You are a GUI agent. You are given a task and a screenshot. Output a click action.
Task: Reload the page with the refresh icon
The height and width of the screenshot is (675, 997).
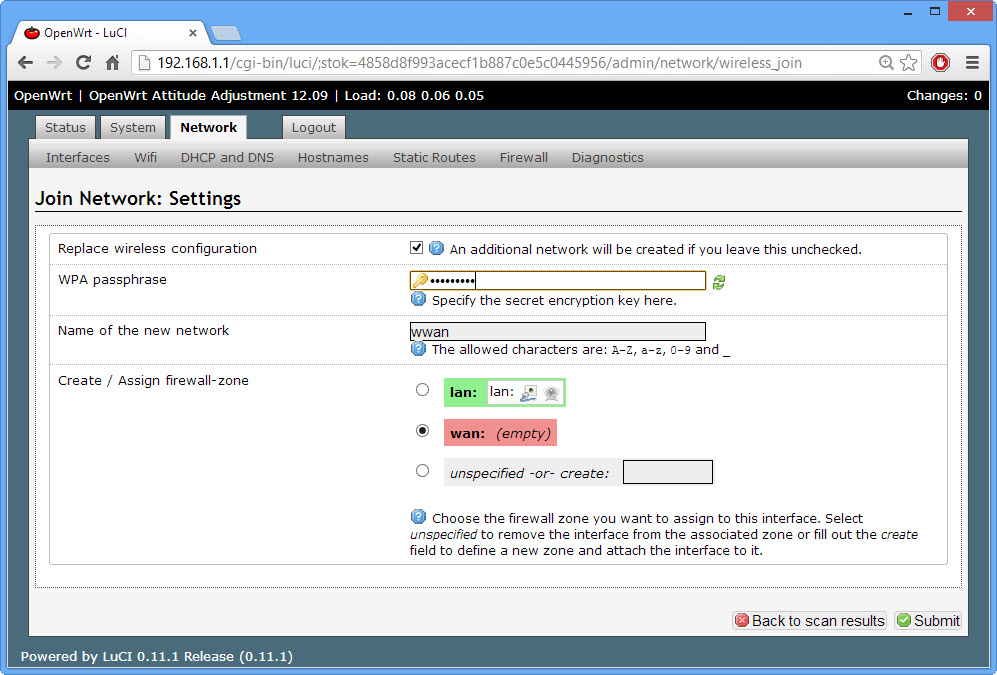tap(83, 62)
